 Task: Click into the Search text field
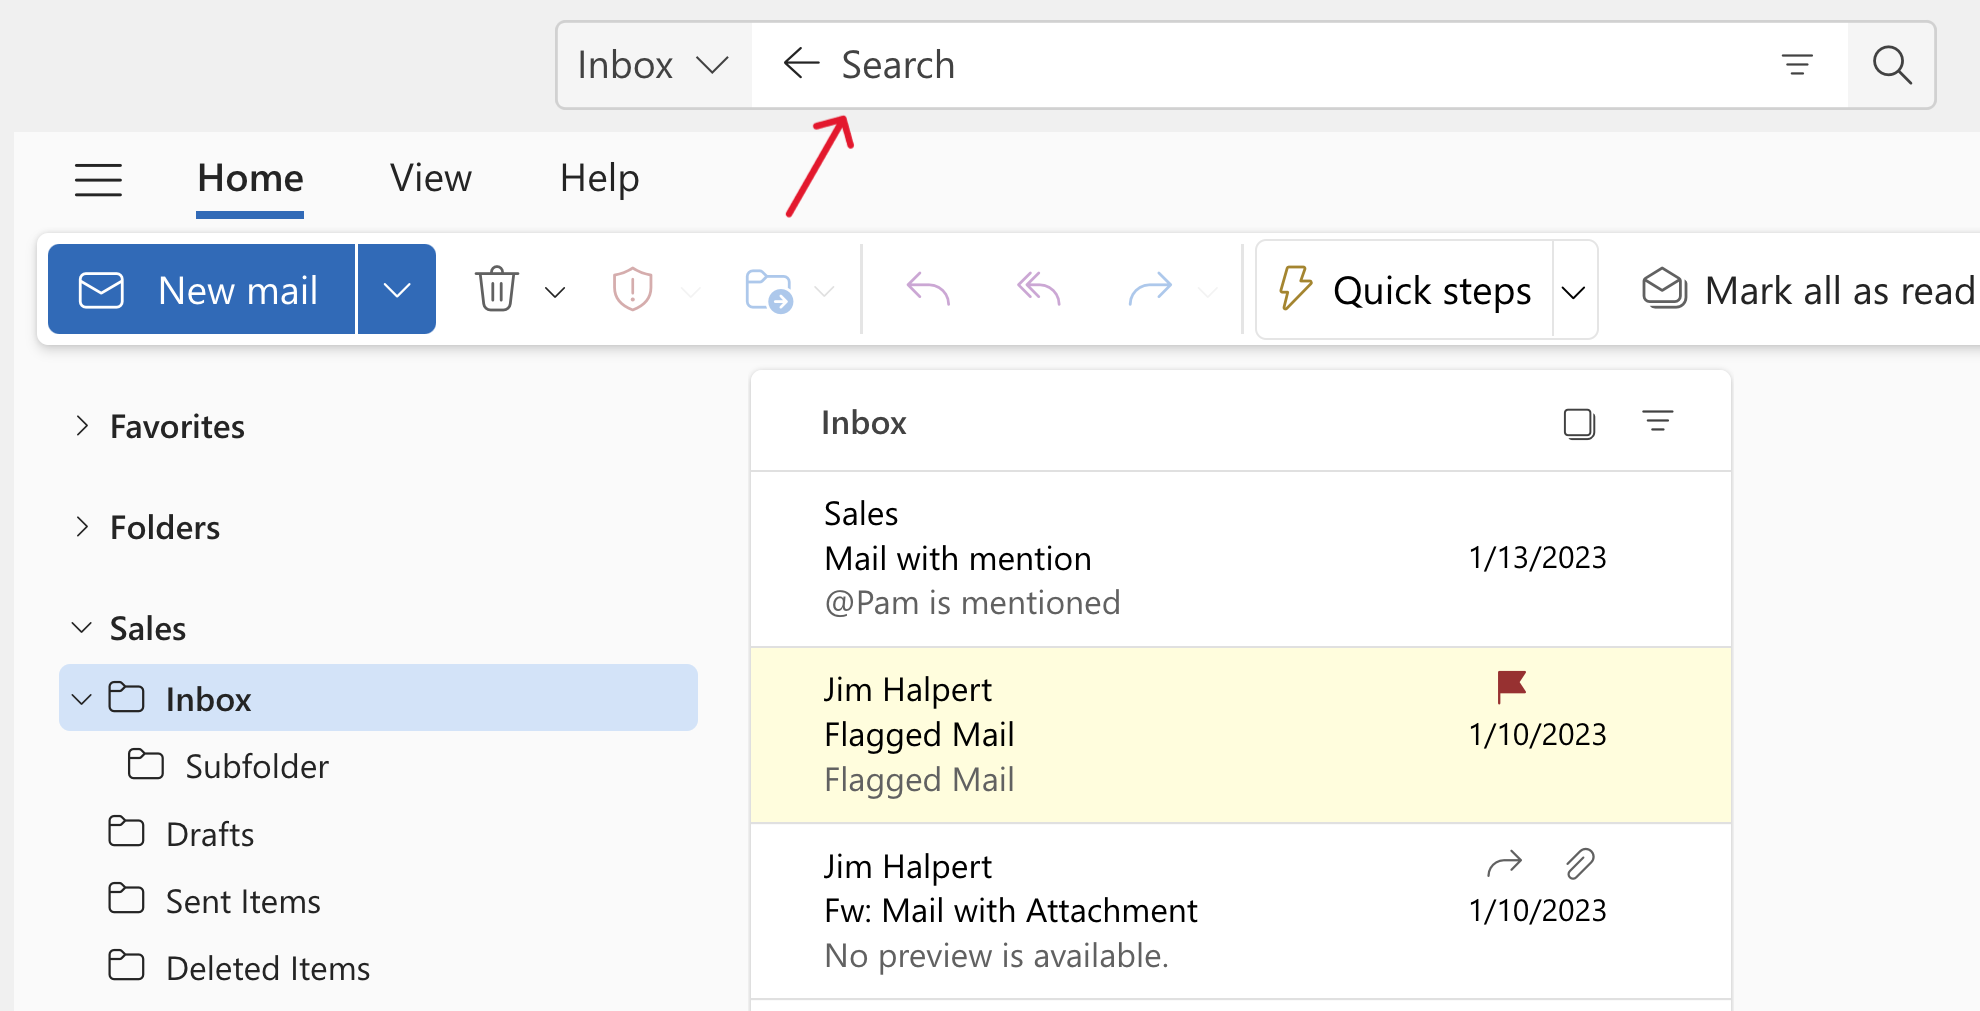(1300, 65)
